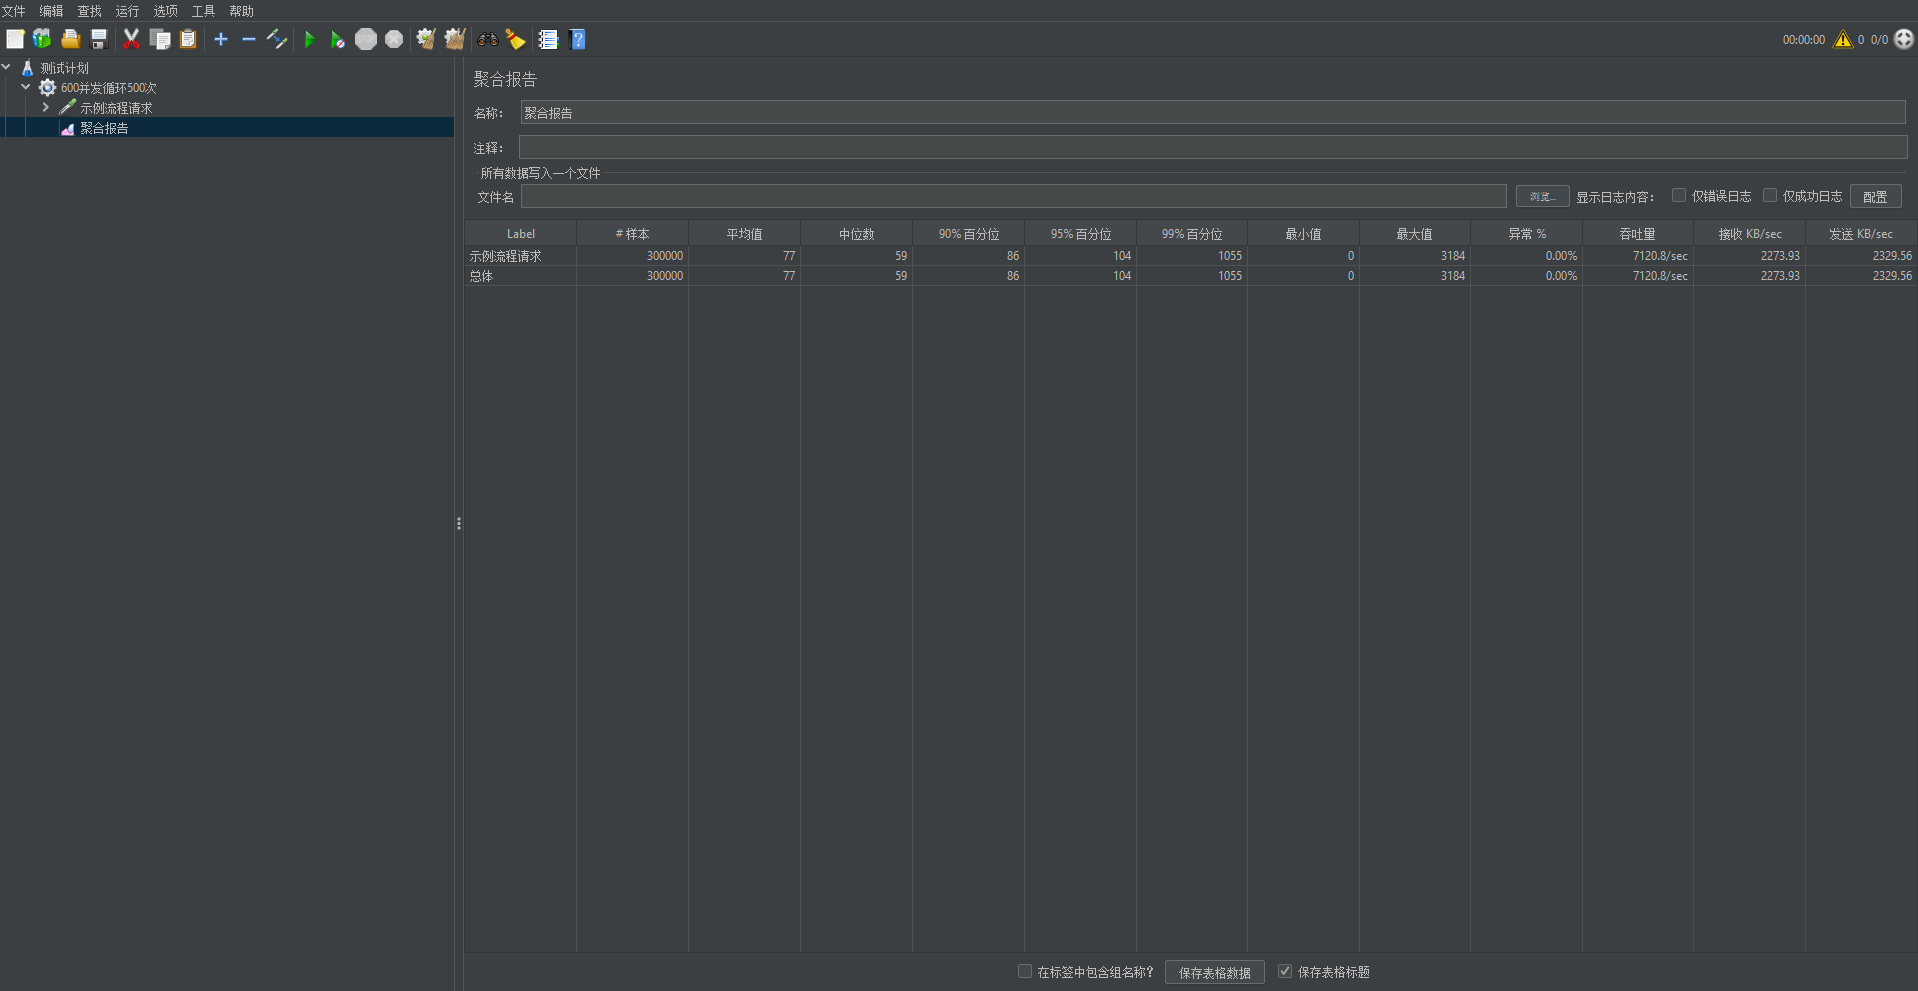Click the warning triangle log icon
The image size is (1918, 991).
coord(1842,40)
